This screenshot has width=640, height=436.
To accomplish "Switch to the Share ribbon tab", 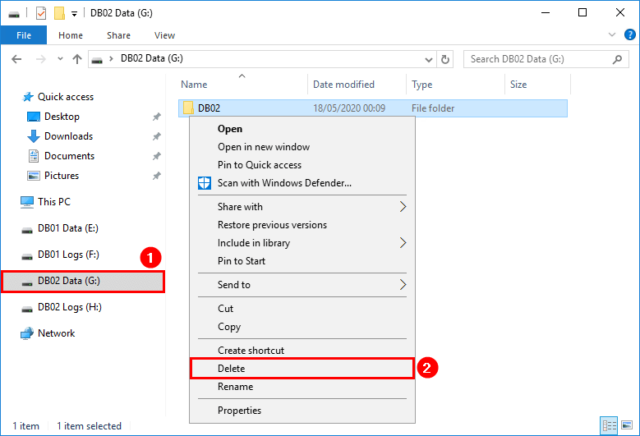I will [x=118, y=36].
